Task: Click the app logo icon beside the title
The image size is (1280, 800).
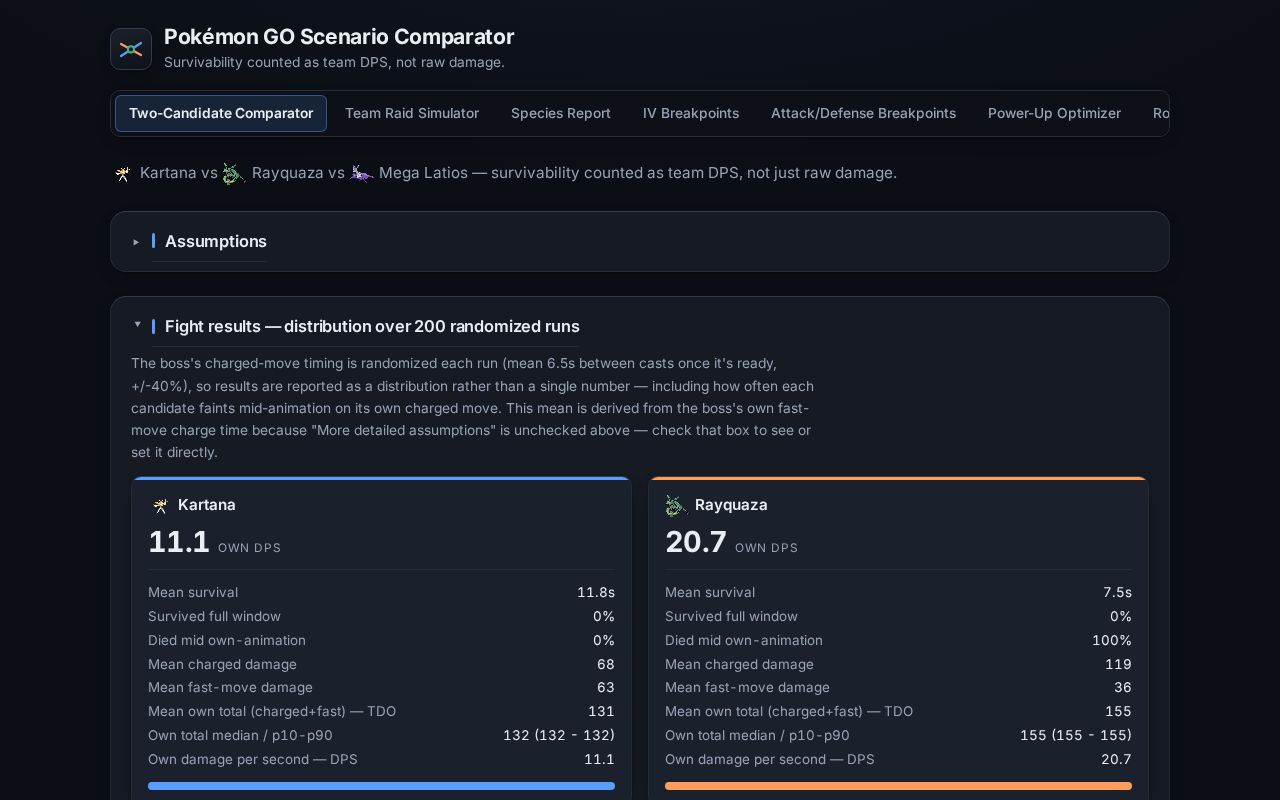Action: click(131, 49)
